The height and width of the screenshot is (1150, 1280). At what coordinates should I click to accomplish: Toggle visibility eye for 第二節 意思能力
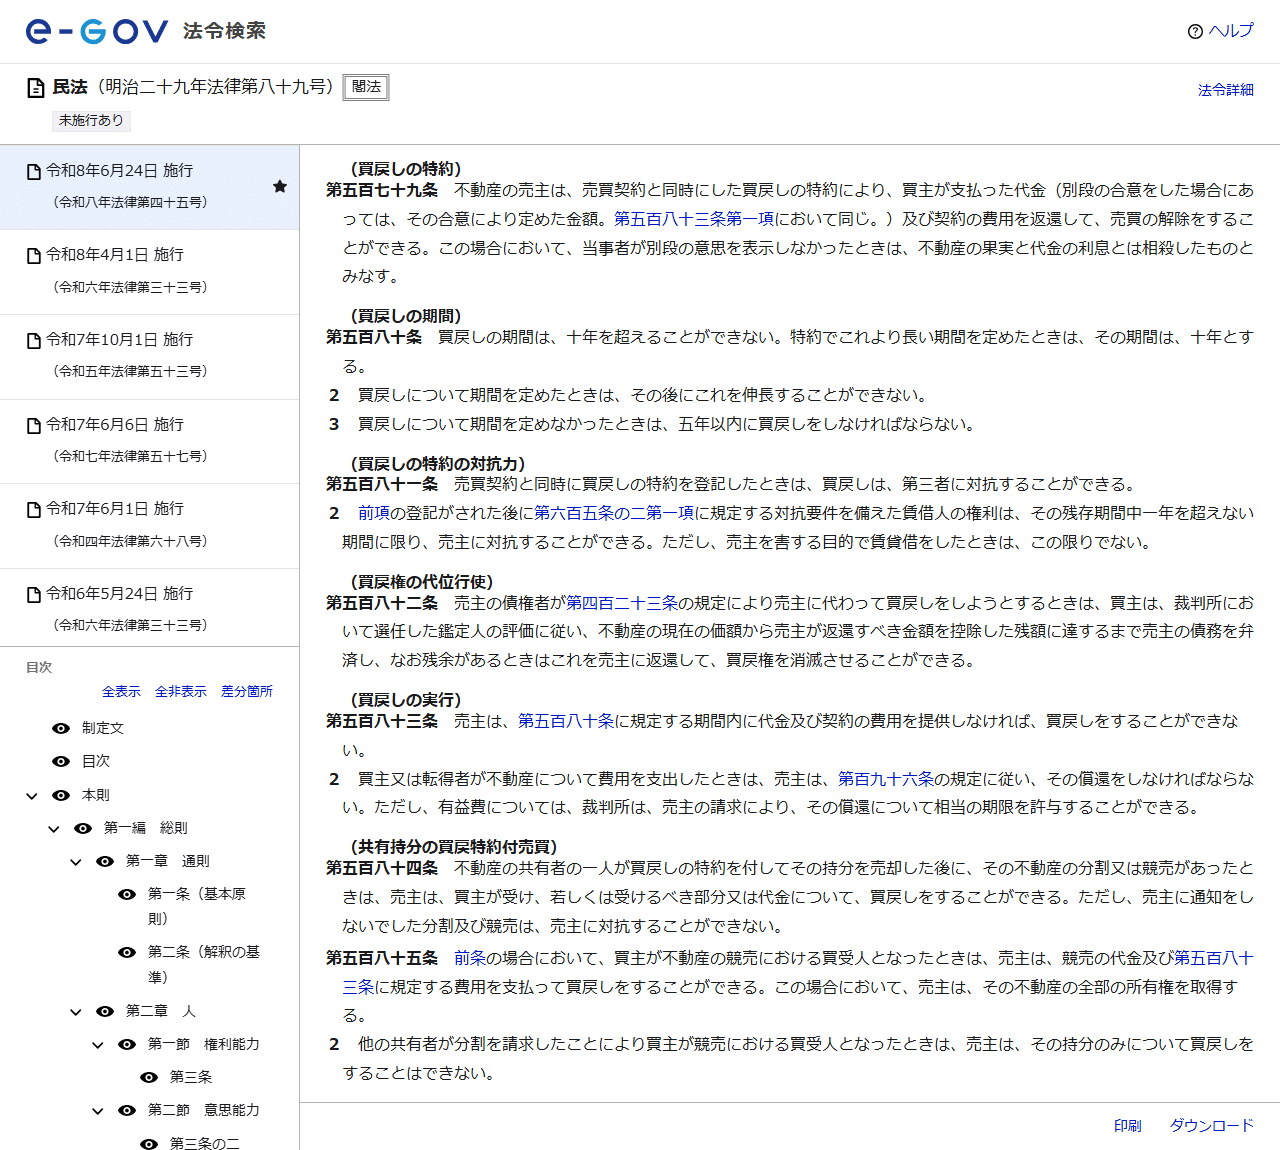(x=127, y=1110)
